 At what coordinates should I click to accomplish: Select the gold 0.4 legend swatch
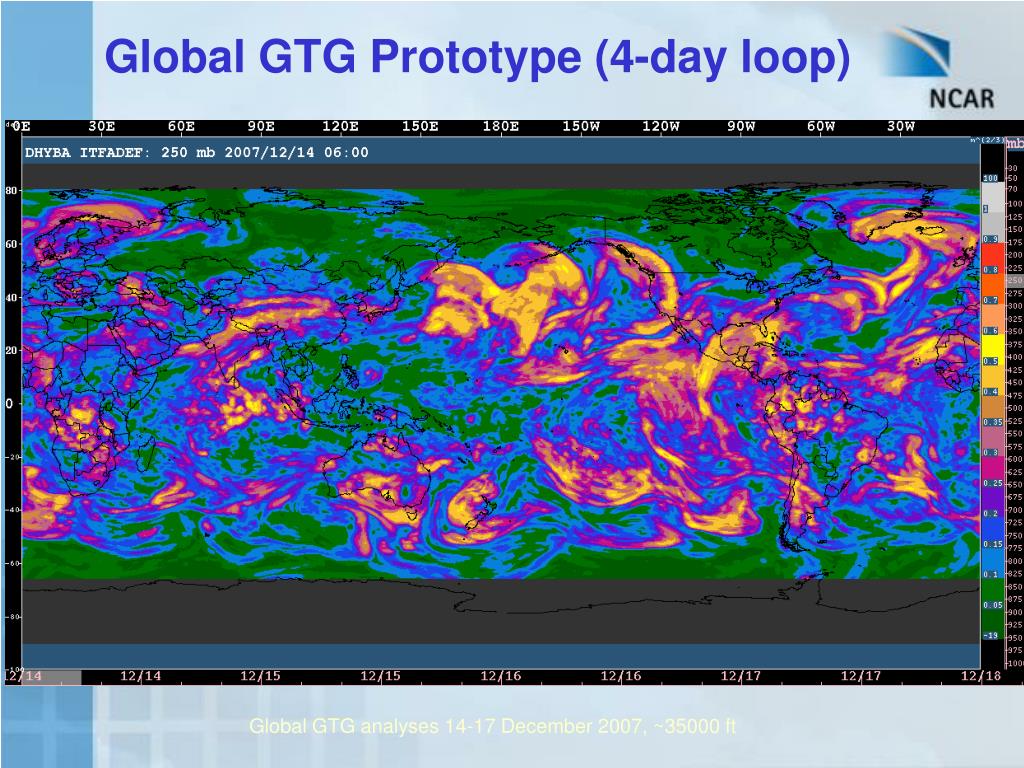click(x=993, y=381)
